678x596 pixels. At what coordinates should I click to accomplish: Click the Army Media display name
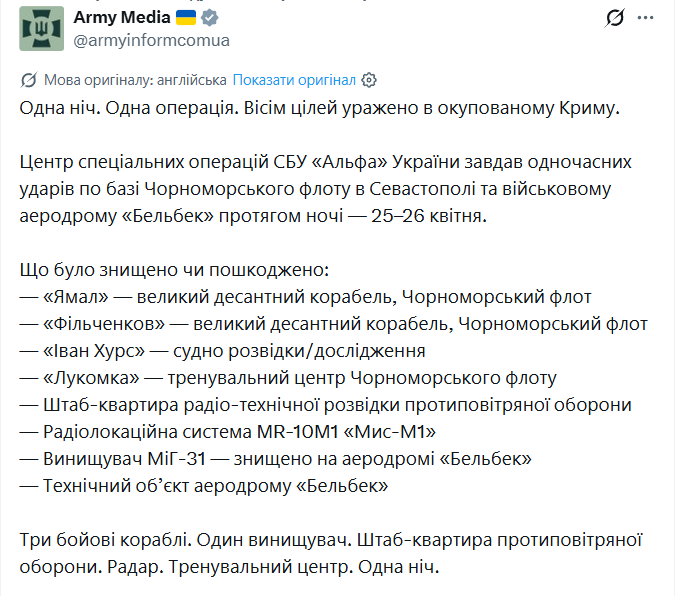pyautogui.click(x=121, y=18)
